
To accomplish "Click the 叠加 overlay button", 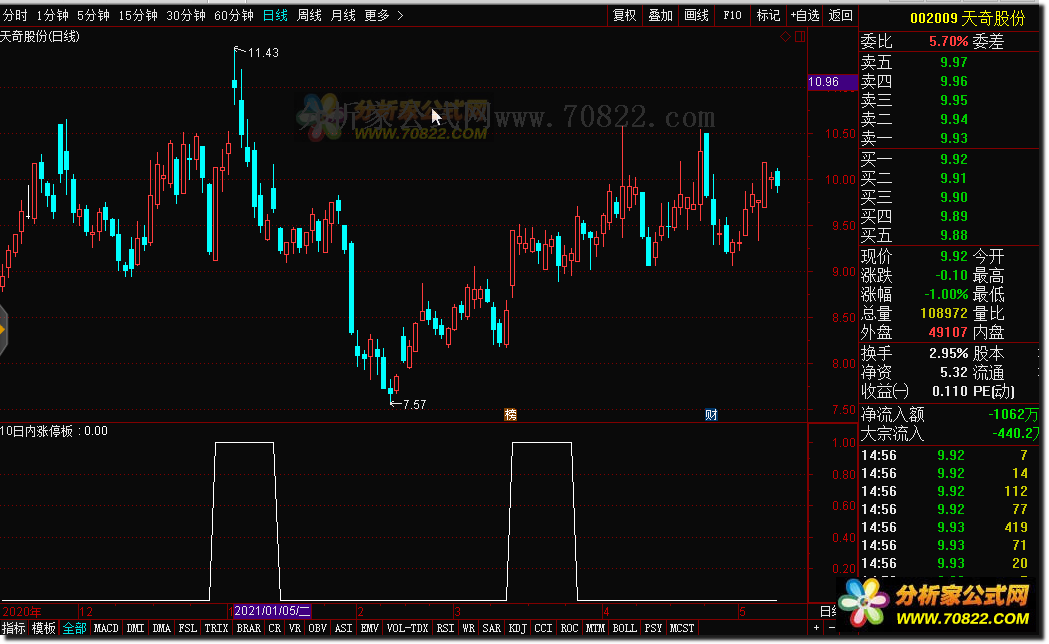I will tap(660, 15).
